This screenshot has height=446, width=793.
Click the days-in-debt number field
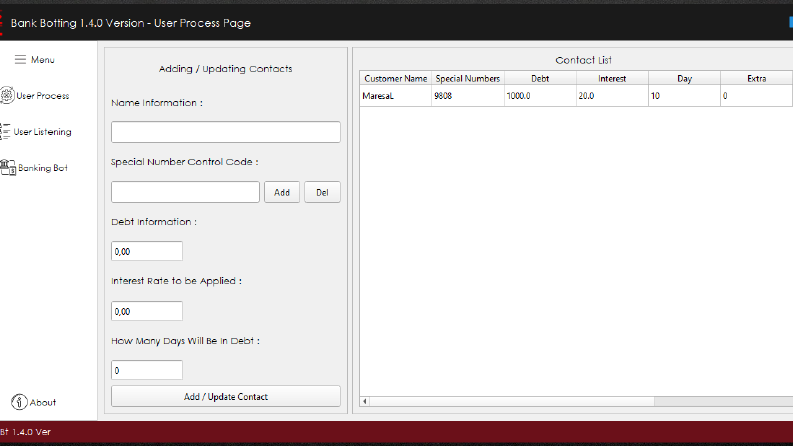pos(147,370)
